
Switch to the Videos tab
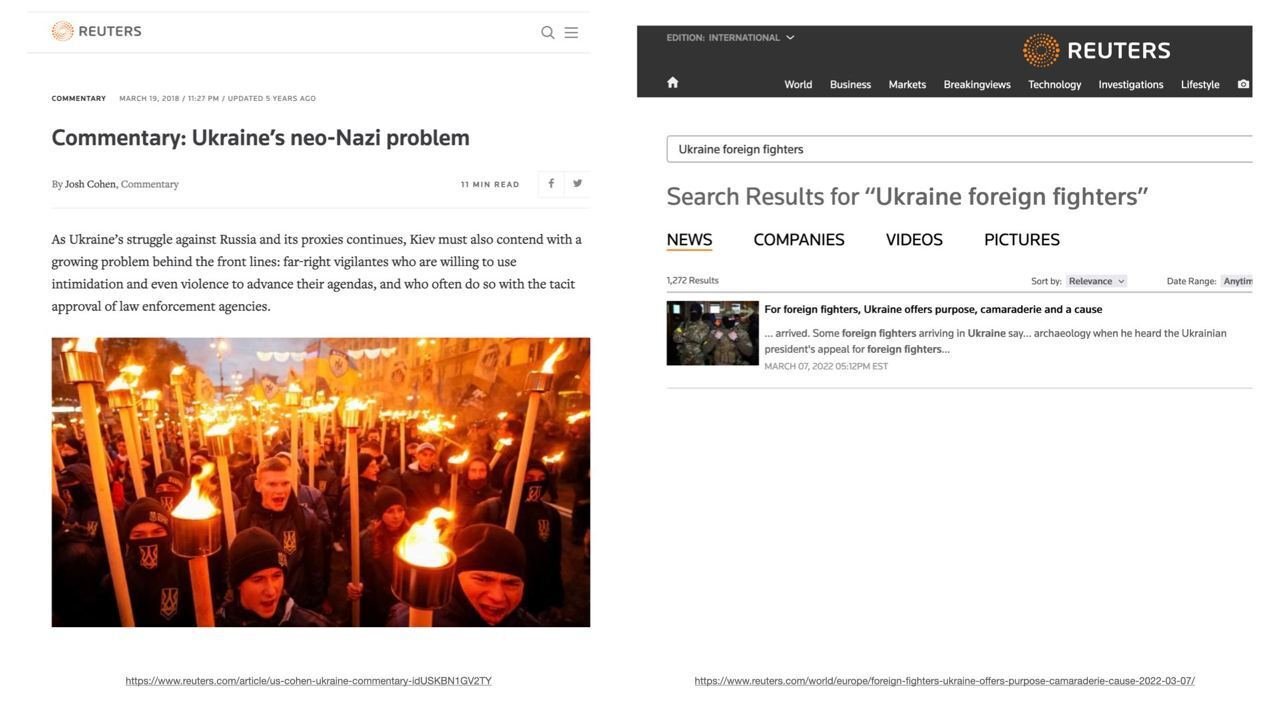tap(914, 240)
